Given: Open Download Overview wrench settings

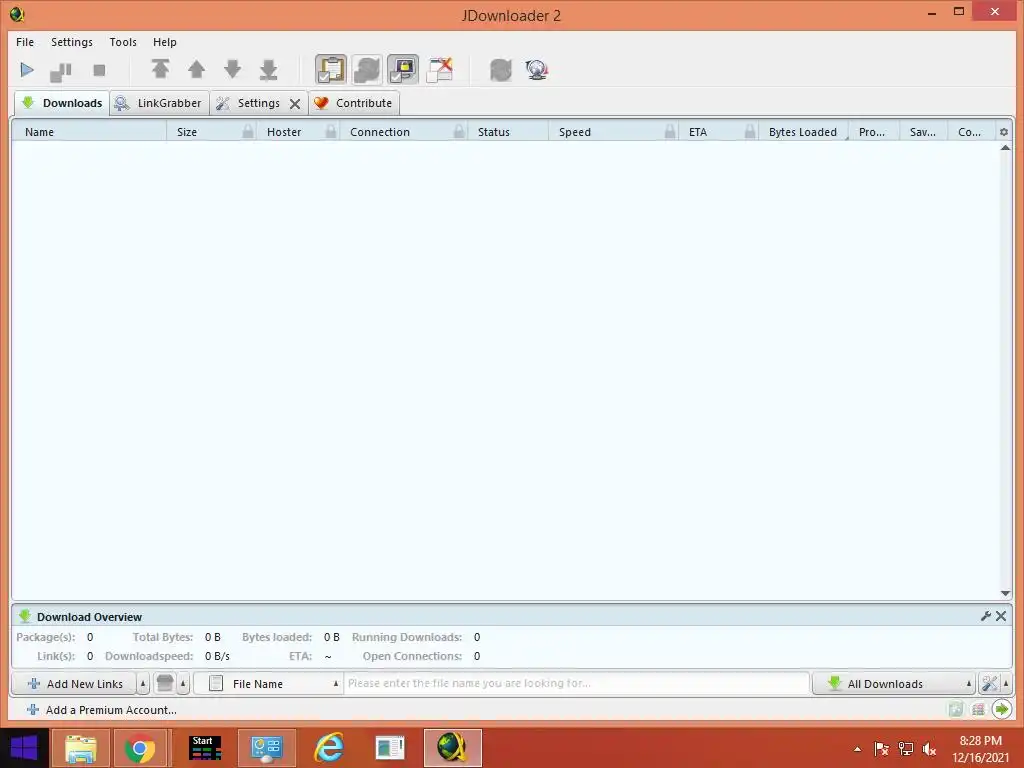Looking at the screenshot, I should coord(986,616).
